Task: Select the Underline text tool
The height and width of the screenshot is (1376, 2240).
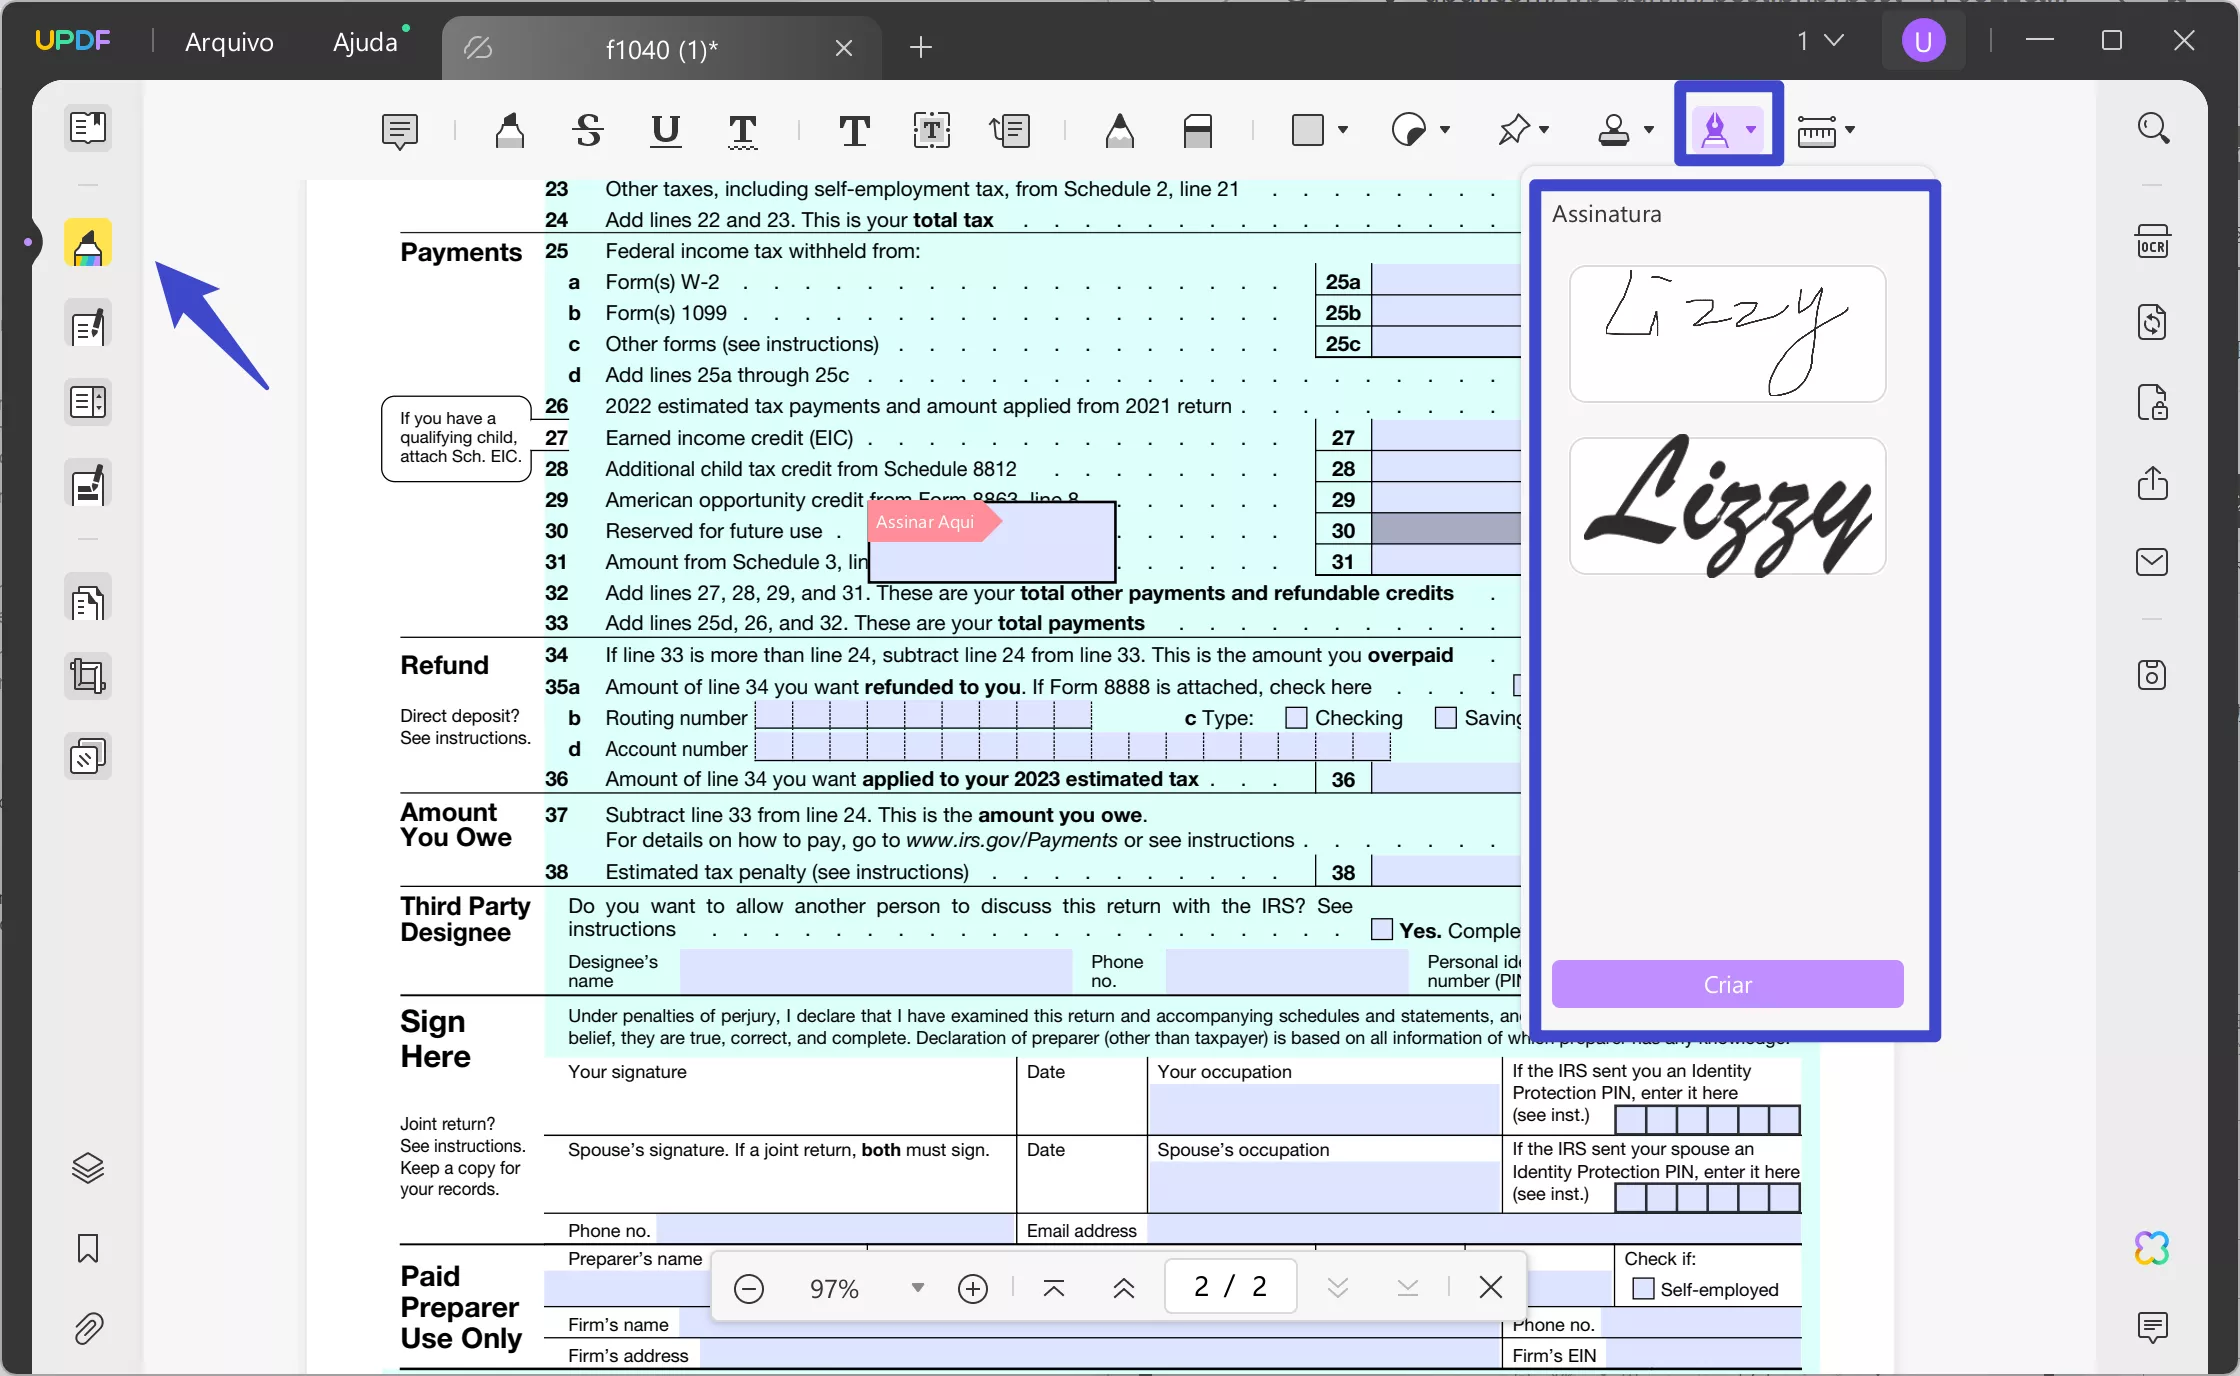Action: pos(664,131)
